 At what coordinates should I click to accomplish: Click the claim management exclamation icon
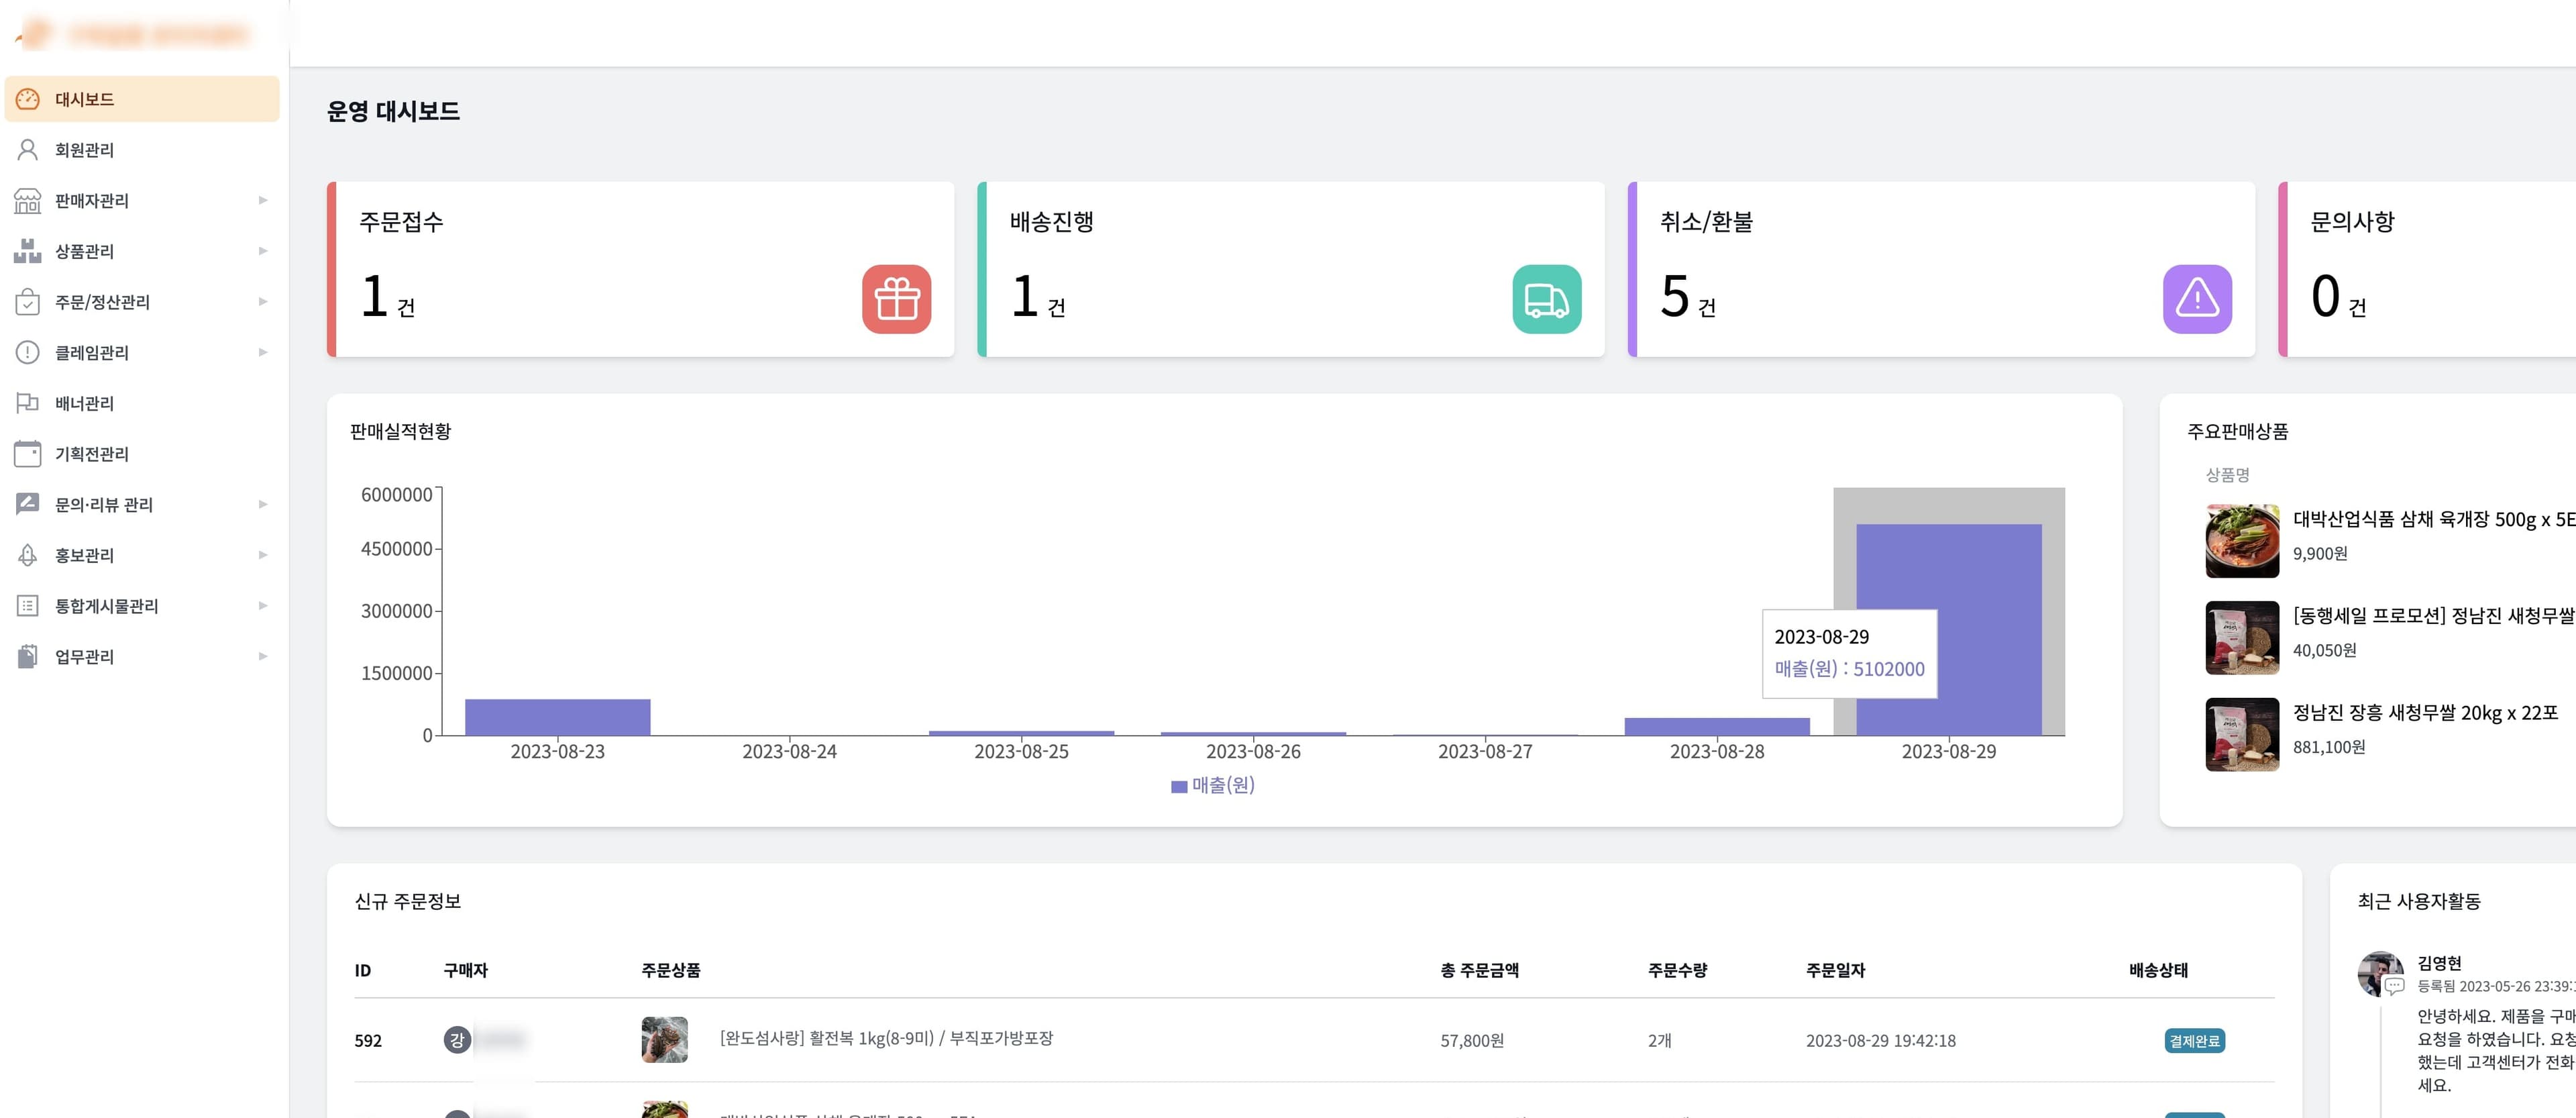pyautogui.click(x=28, y=352)
